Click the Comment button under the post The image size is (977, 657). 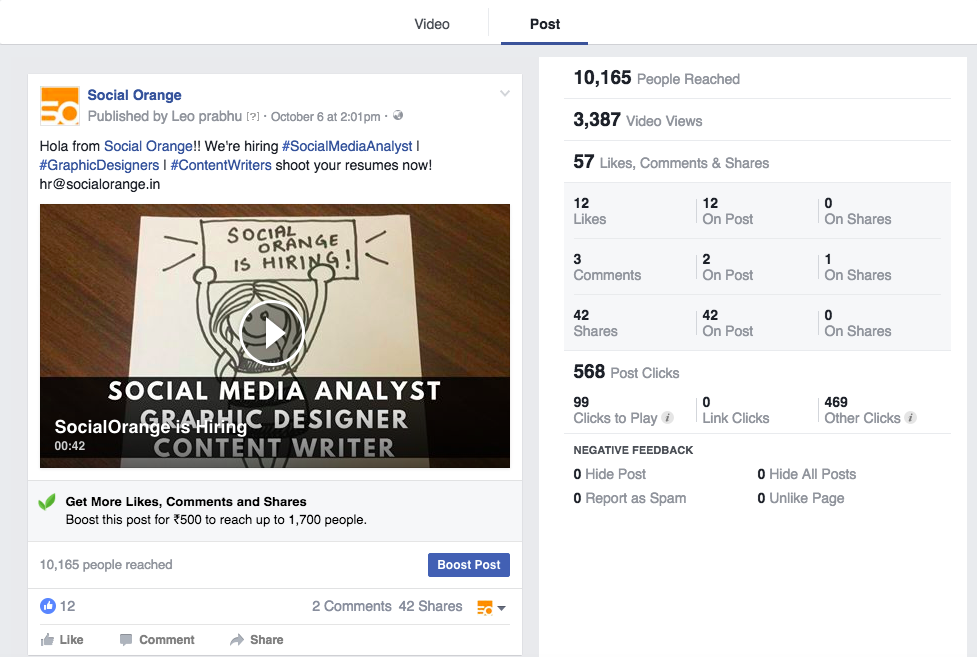click(x=157, y=640)
